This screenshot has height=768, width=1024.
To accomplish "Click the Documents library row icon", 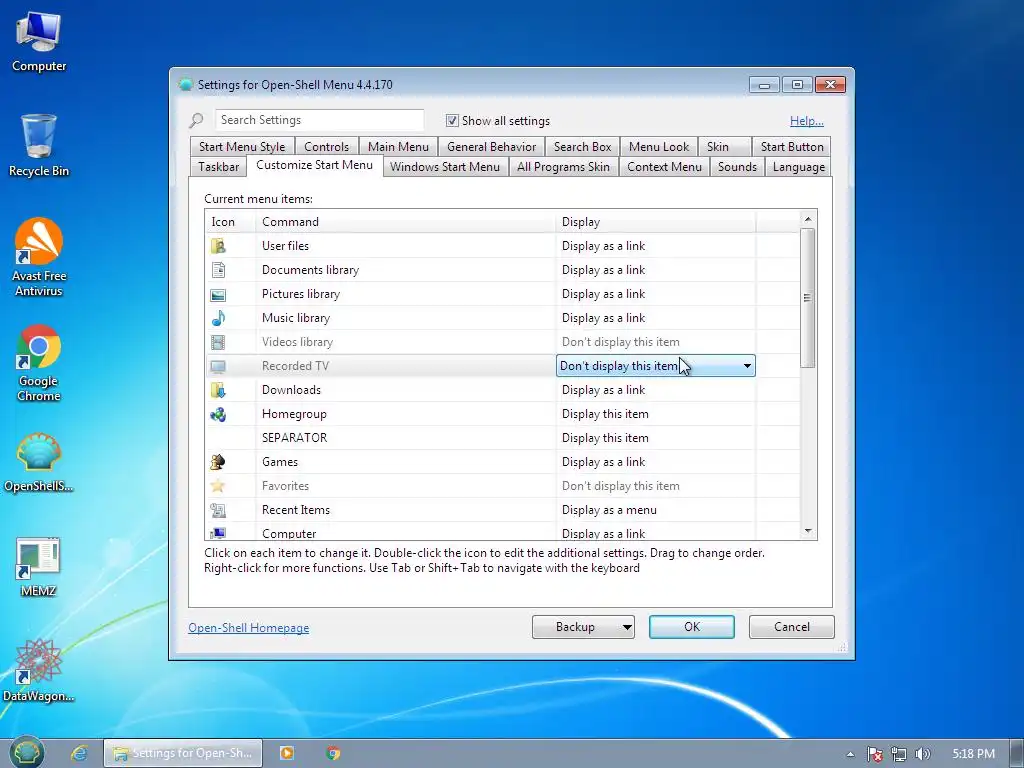I will tap(218, 270).
